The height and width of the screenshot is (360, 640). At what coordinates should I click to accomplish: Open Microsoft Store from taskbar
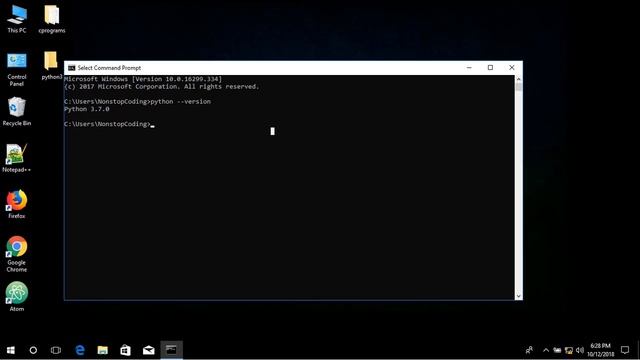tap(125, 350)
